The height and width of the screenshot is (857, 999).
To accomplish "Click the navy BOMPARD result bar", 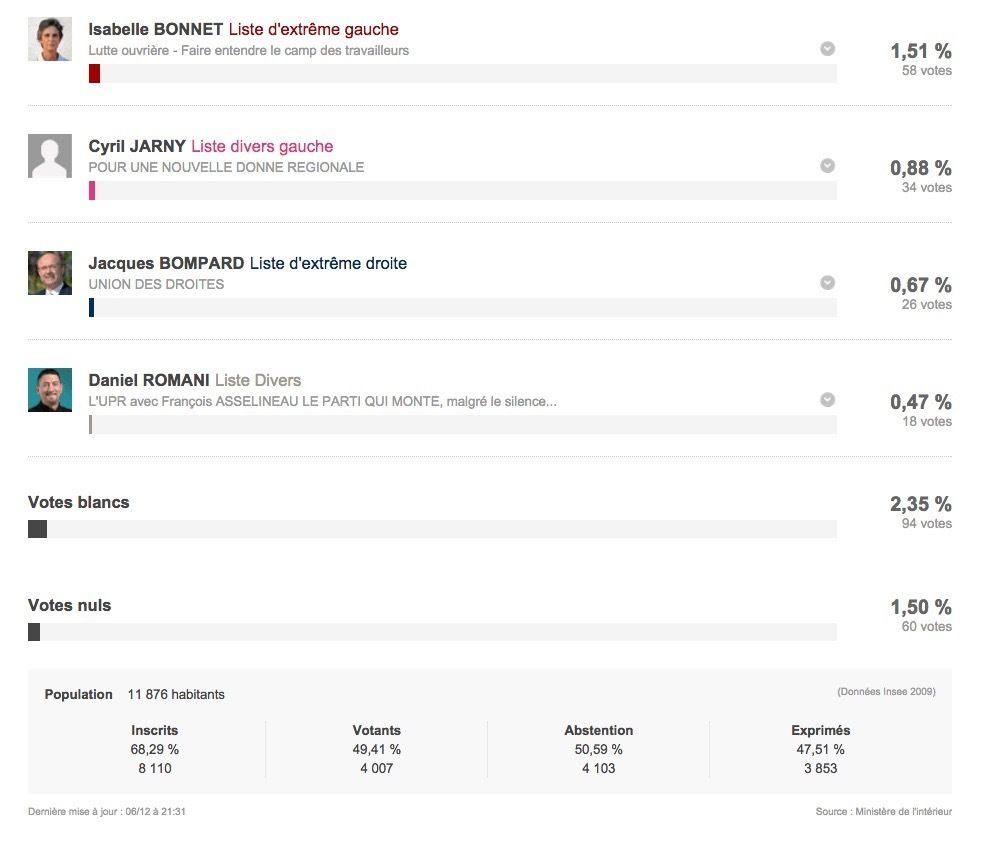I will click(x=92, y=307).
